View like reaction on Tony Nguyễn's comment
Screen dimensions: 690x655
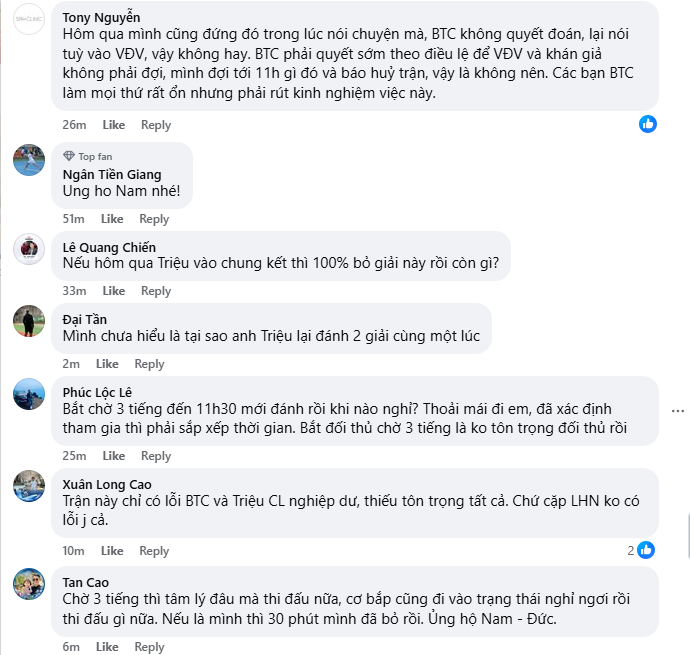click(x=648, y=124)
